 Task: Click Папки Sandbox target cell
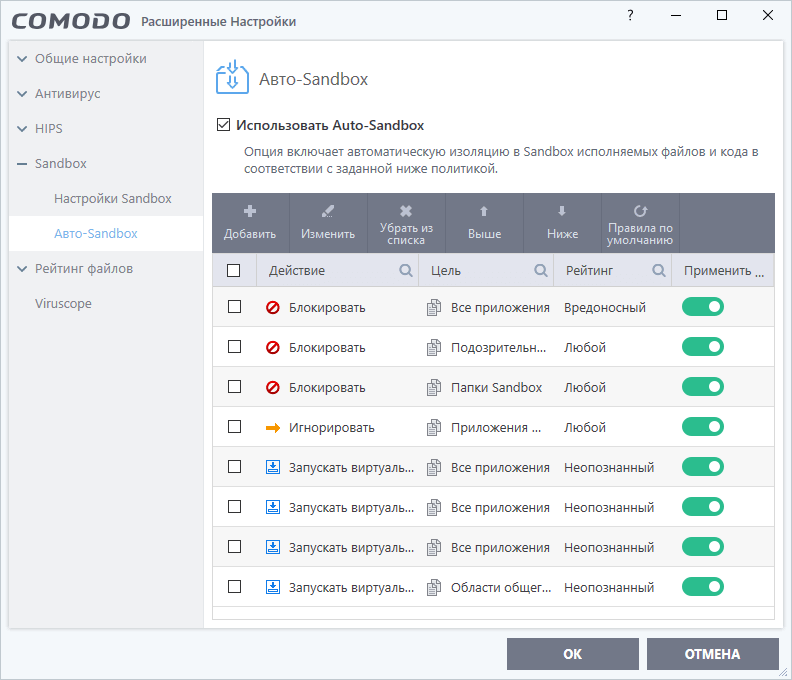(496, 387)
